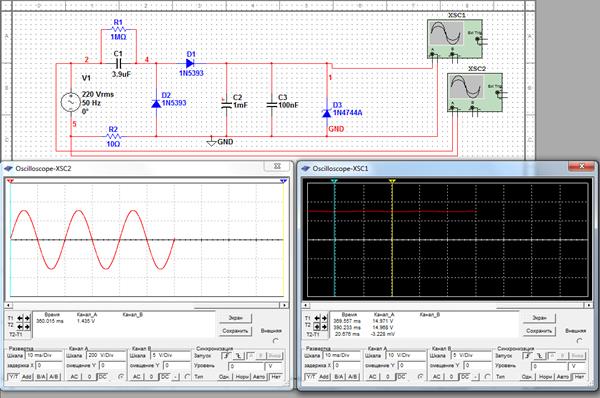Click yellow T2 cursor marker in XSC1
The height and width of the screenshot is (398, 600).
click(392, 181)
